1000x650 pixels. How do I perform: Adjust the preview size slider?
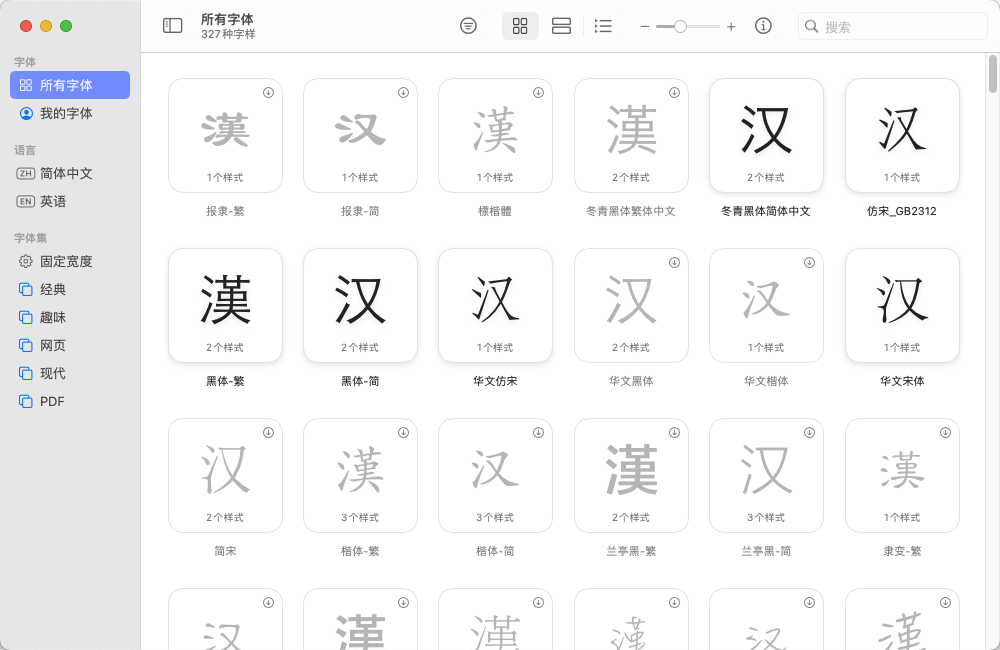click(x=680, y=27)
